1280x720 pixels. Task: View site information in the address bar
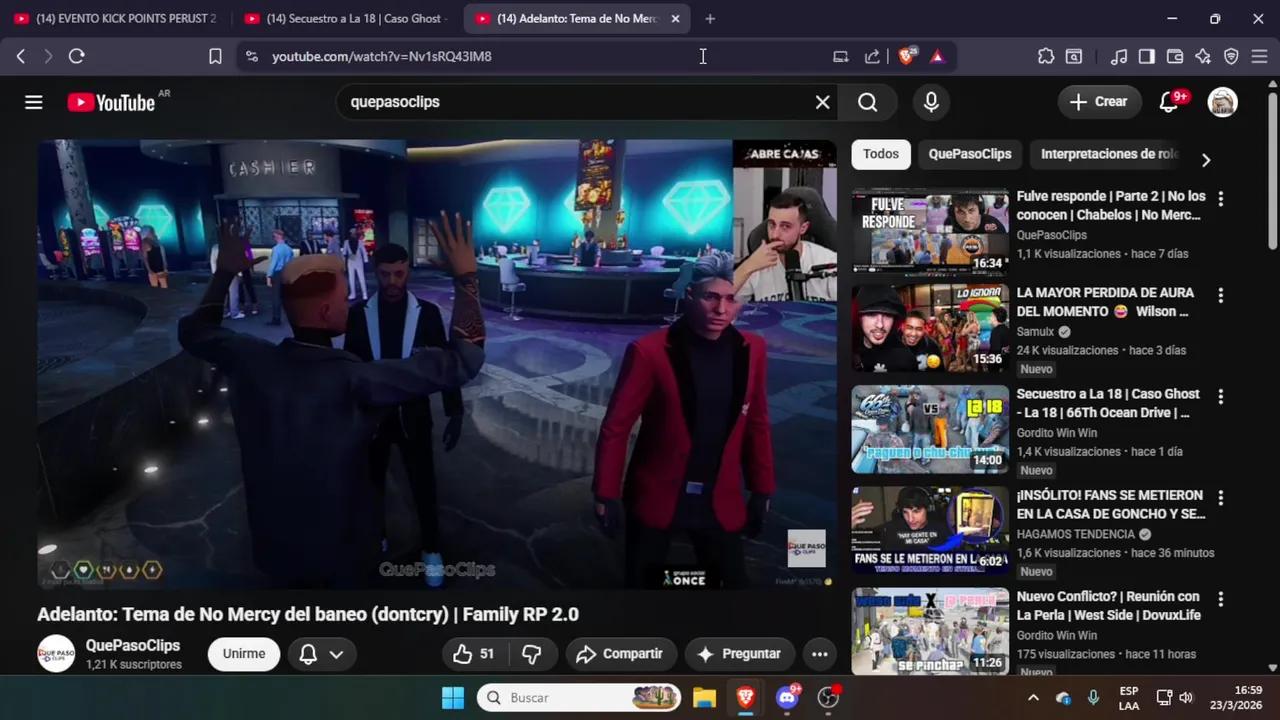251,56
